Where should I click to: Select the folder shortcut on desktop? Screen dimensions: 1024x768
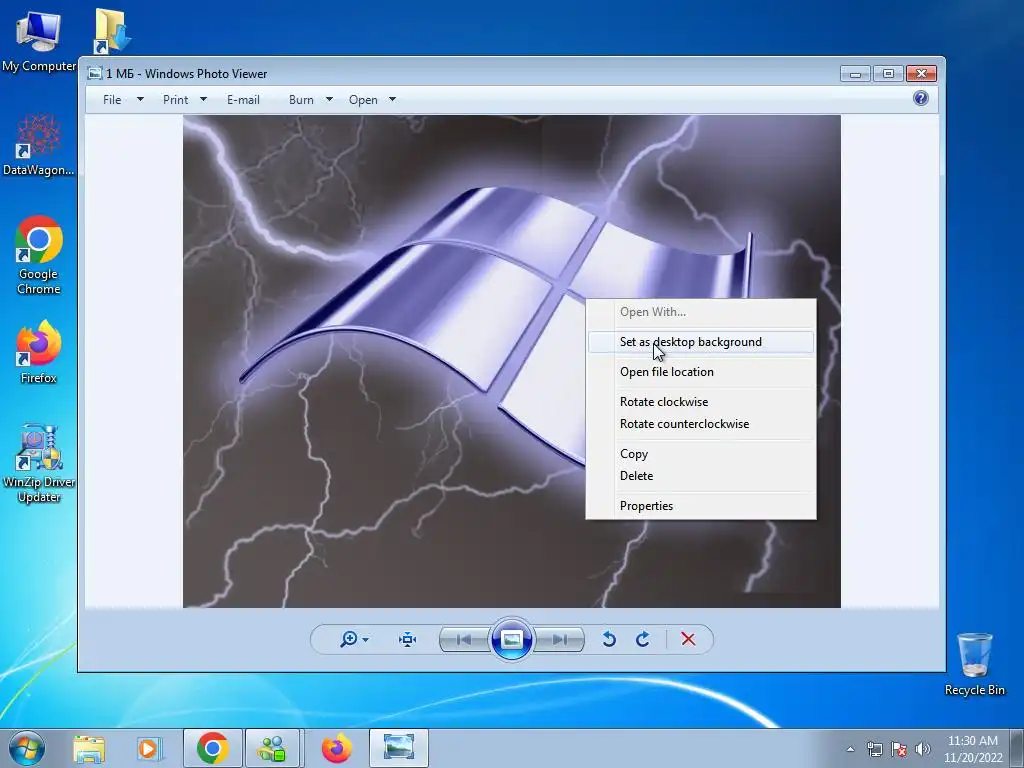pos(112,30)
